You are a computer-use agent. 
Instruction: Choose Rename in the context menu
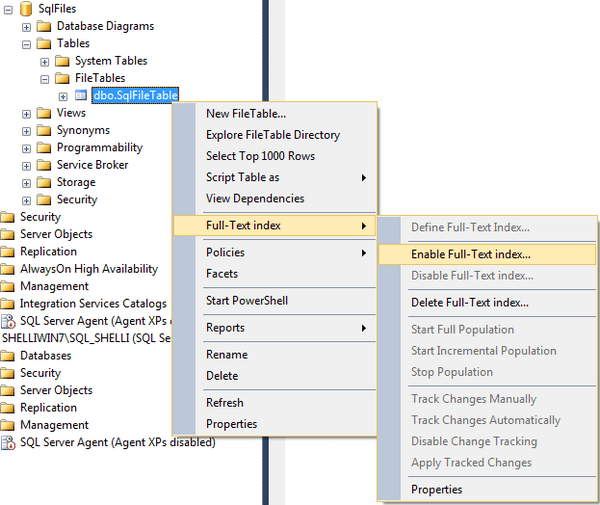274,355
